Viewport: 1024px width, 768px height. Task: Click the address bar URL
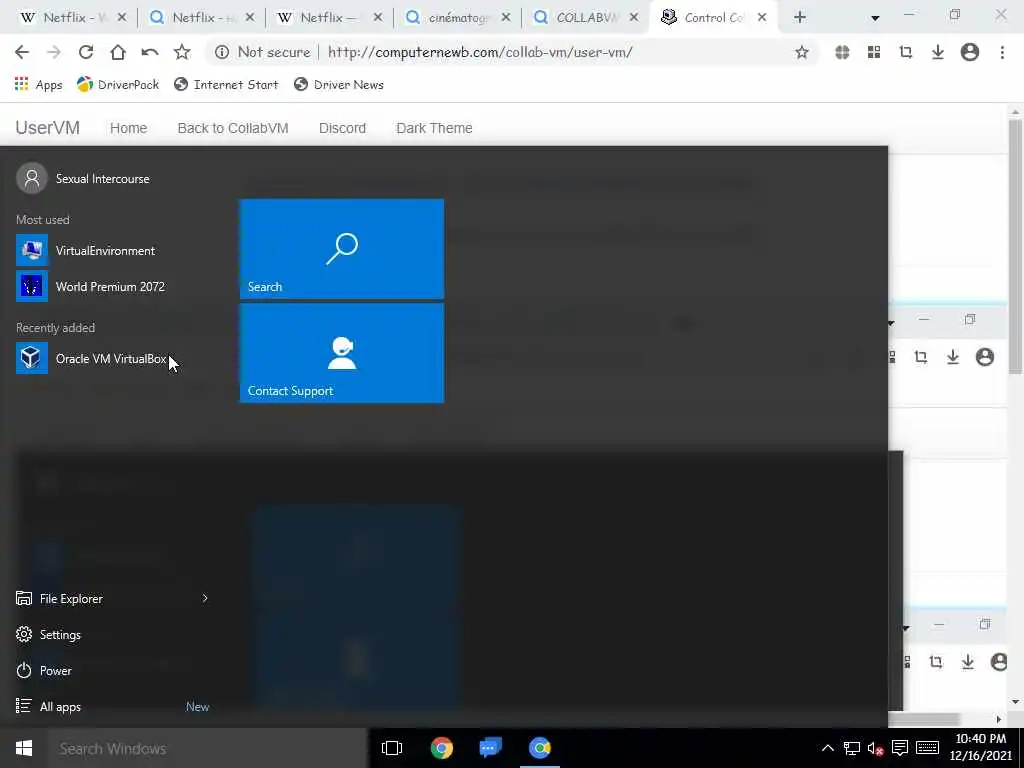click(480, 52)
